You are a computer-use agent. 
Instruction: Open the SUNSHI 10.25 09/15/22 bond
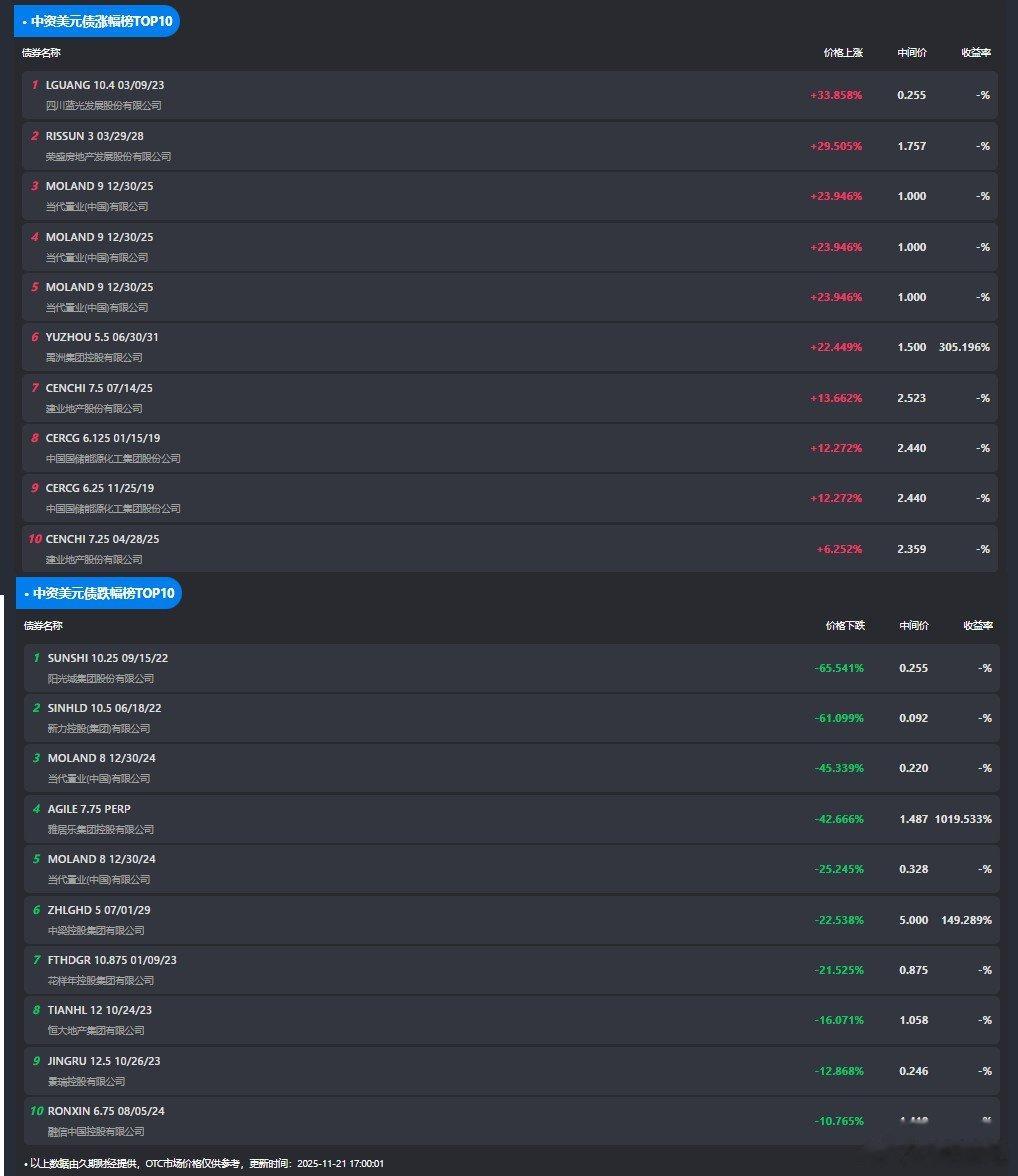coord(108,658)
